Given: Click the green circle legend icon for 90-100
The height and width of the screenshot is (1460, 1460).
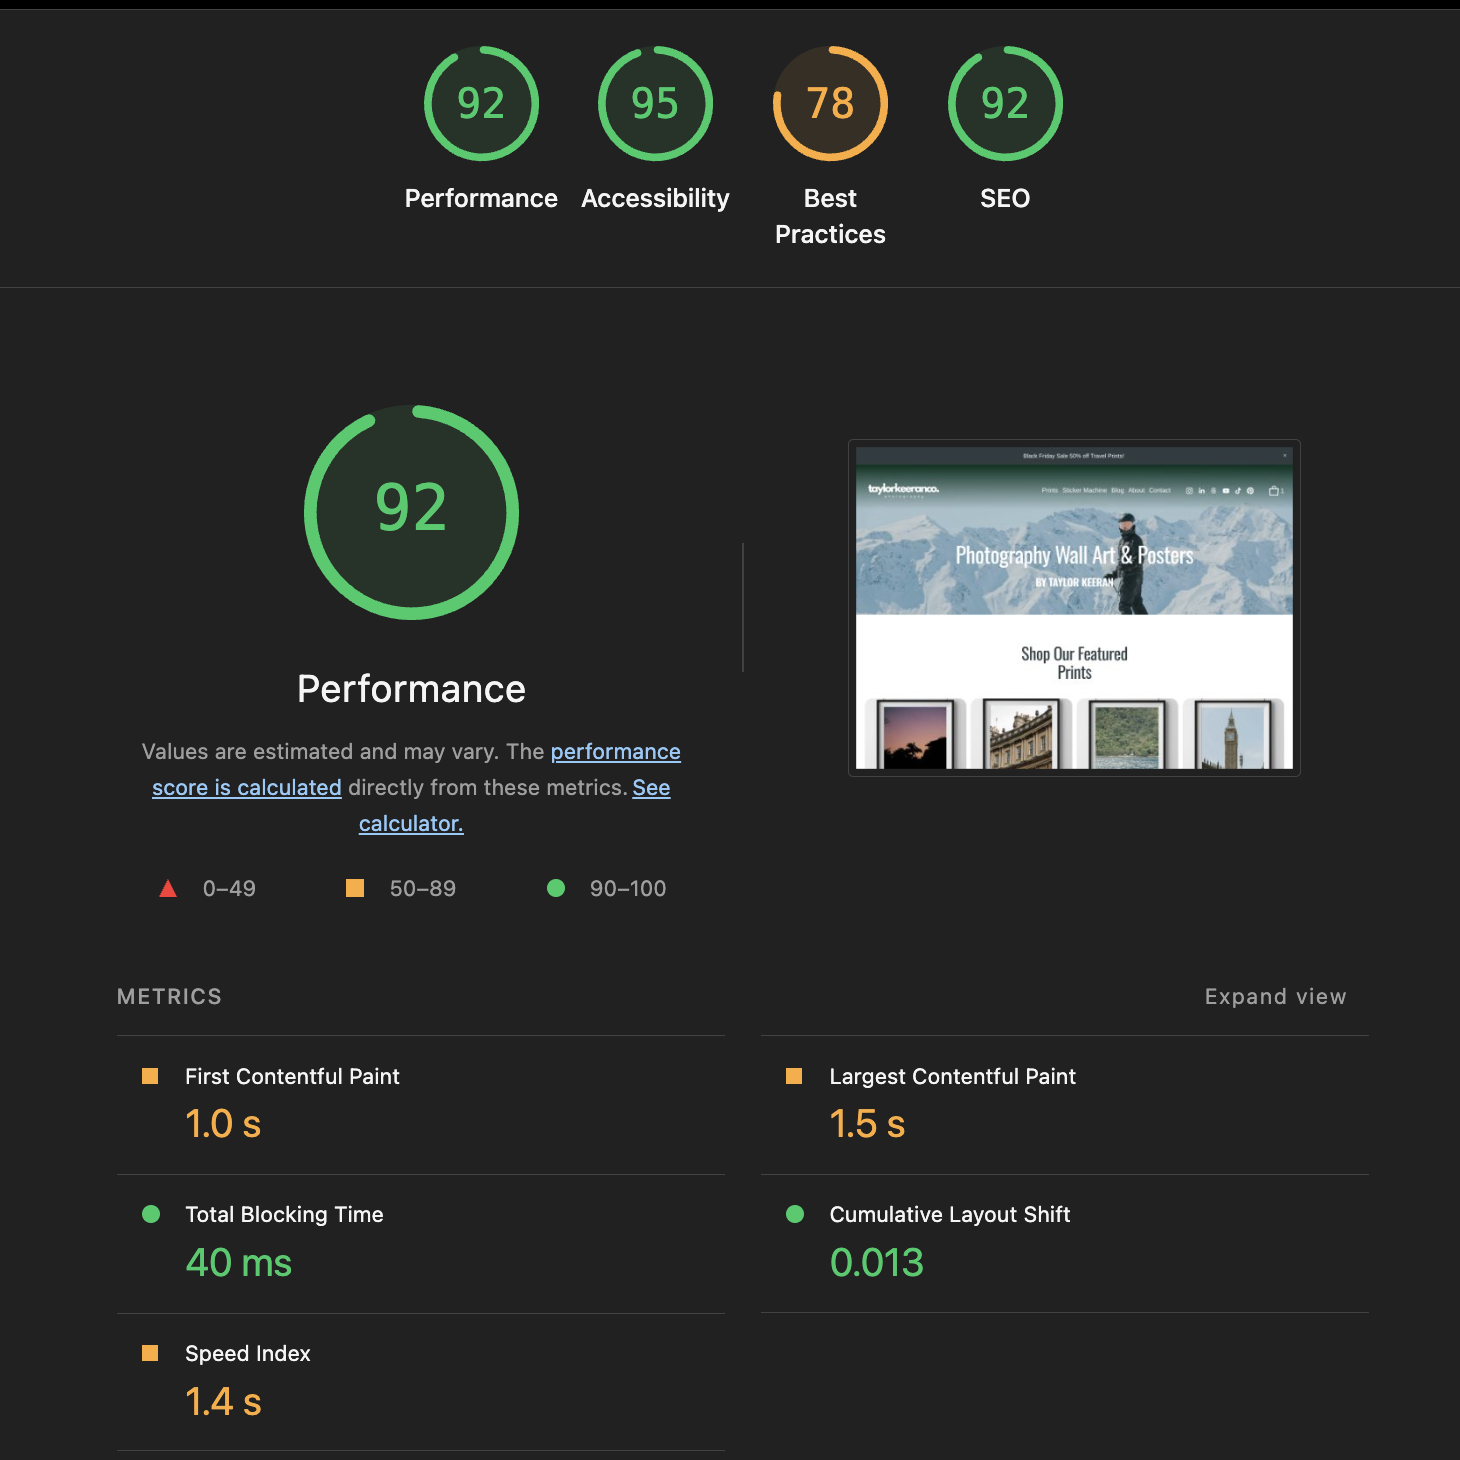Looking at the screenshot, I should [x=557, y=887].
